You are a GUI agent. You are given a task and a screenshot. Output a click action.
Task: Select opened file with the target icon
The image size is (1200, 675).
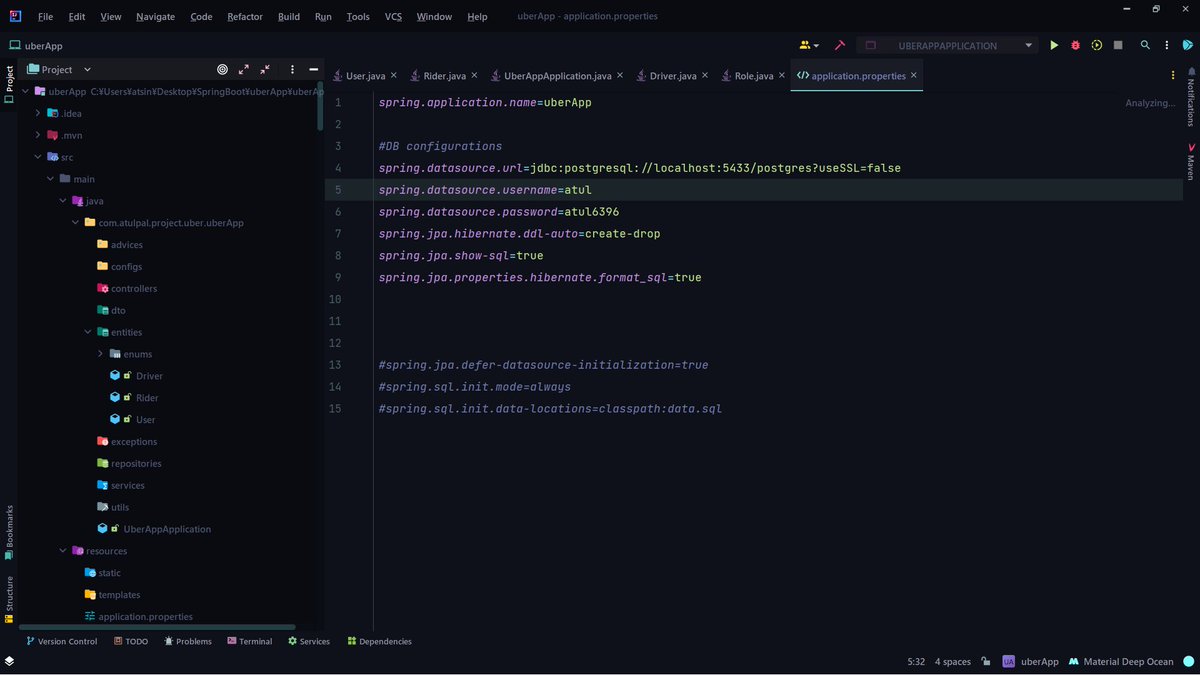point(222,69)
